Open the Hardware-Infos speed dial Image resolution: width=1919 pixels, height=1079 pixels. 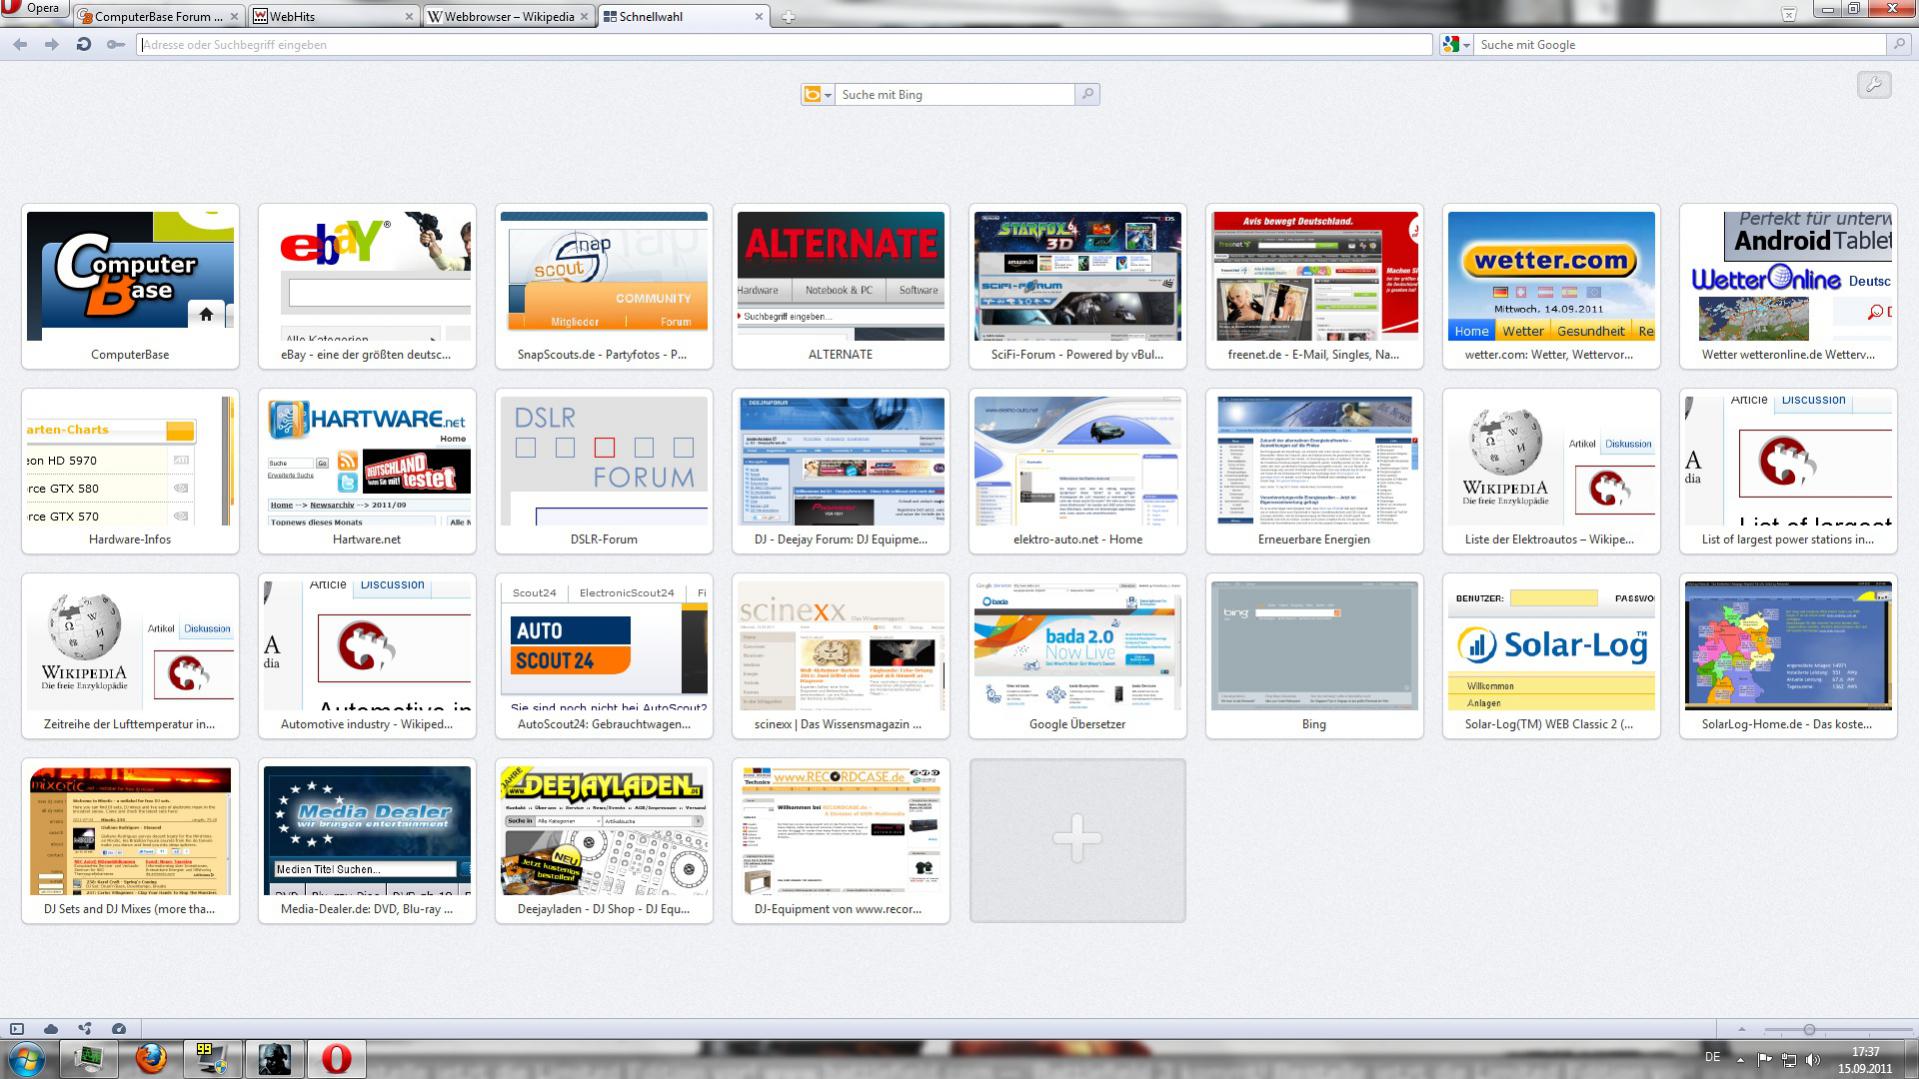130,472
